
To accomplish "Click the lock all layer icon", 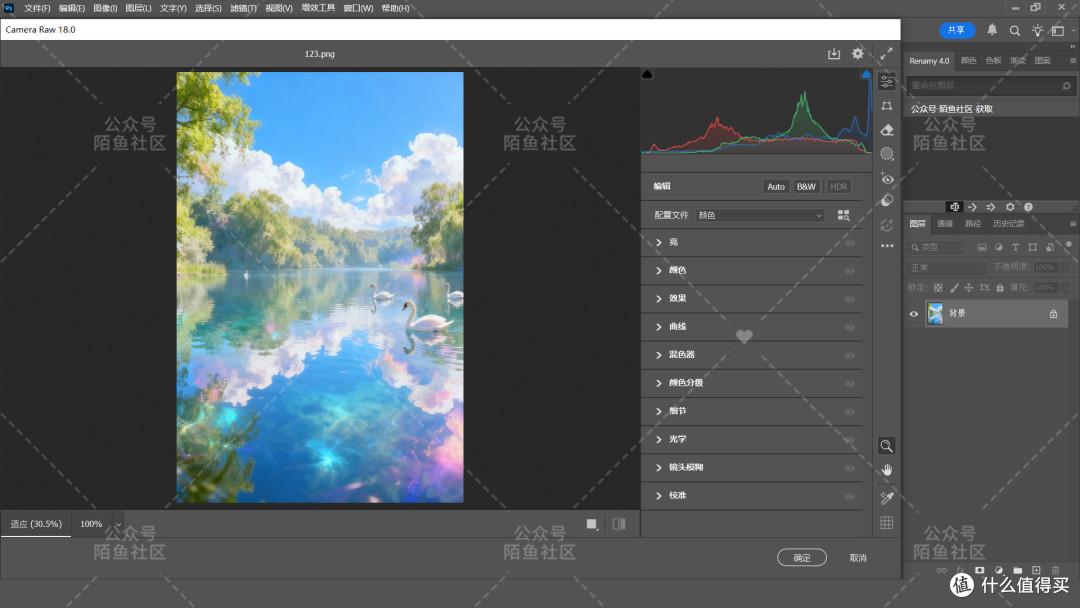I will coord(999,288).
